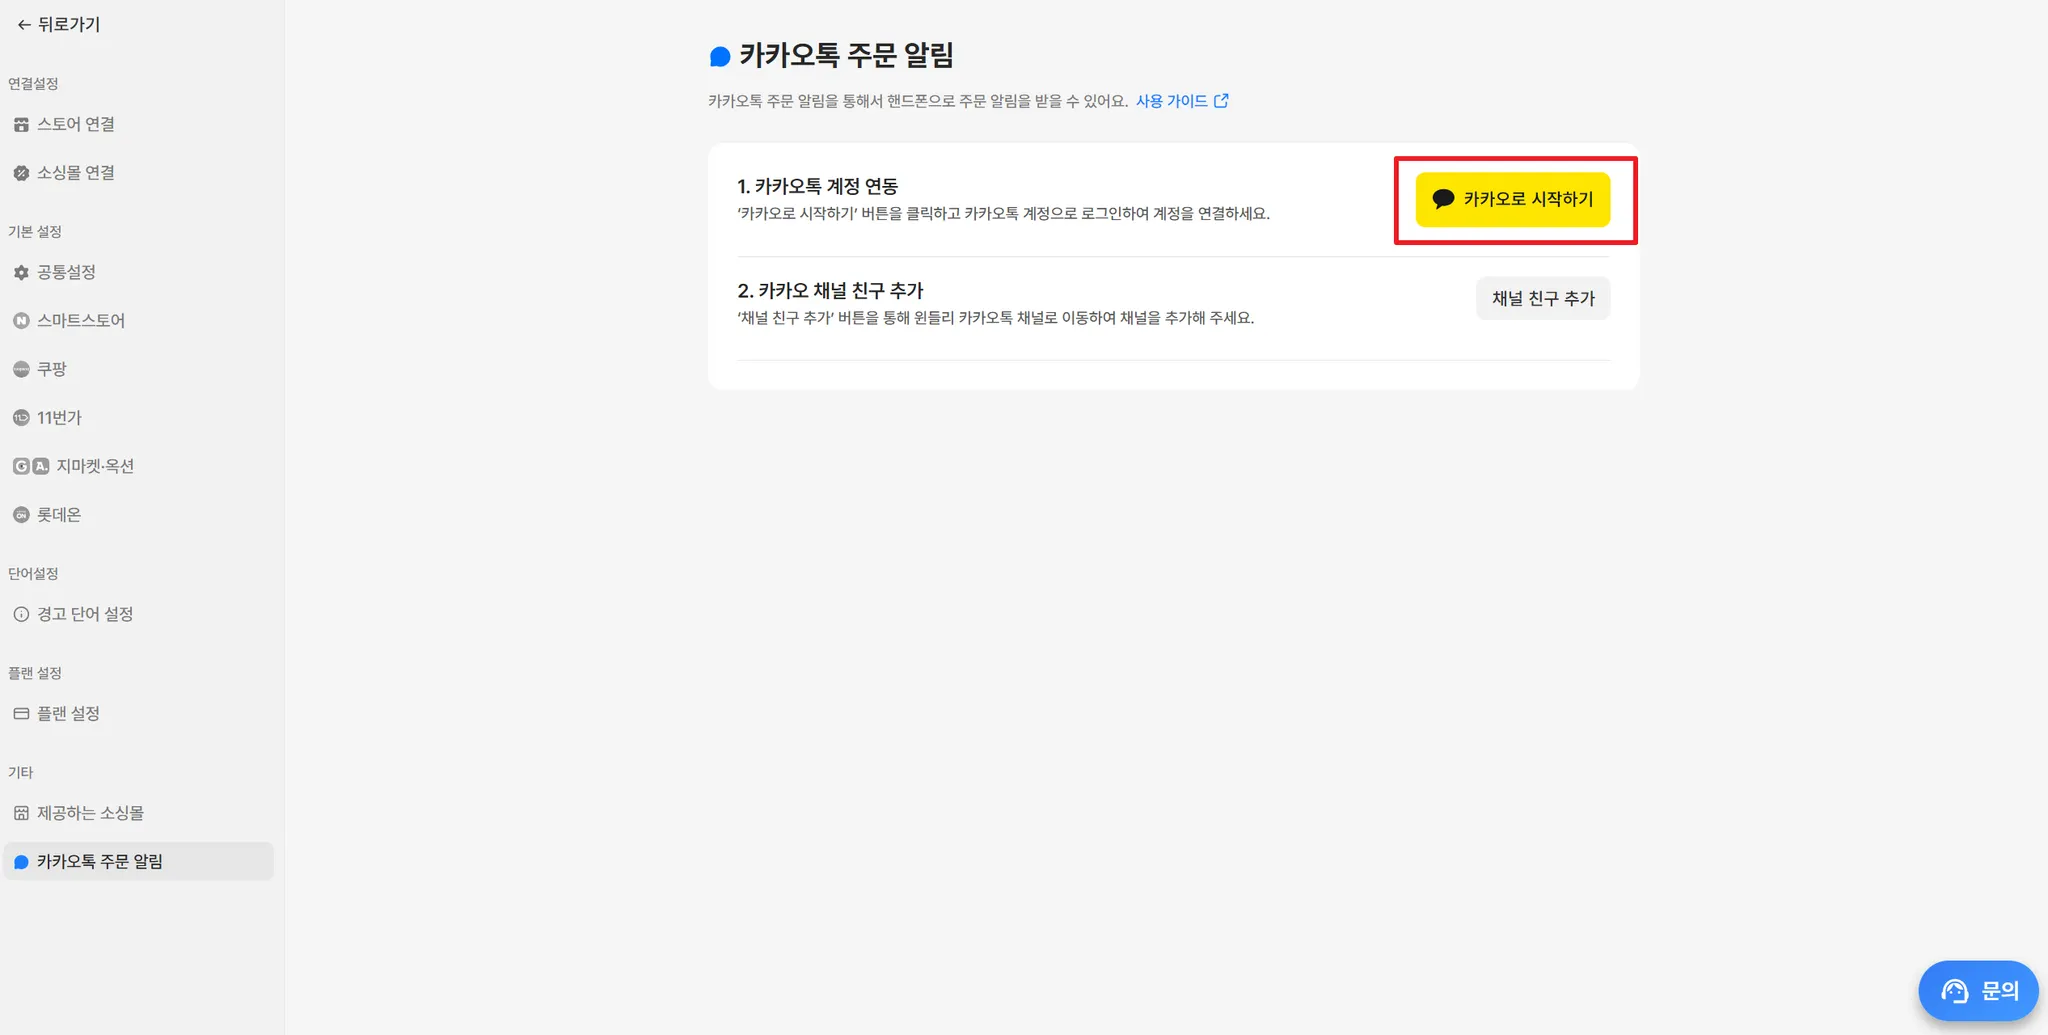
Task: Click the Gmarket G icon
Action: [x=21, y=466]
